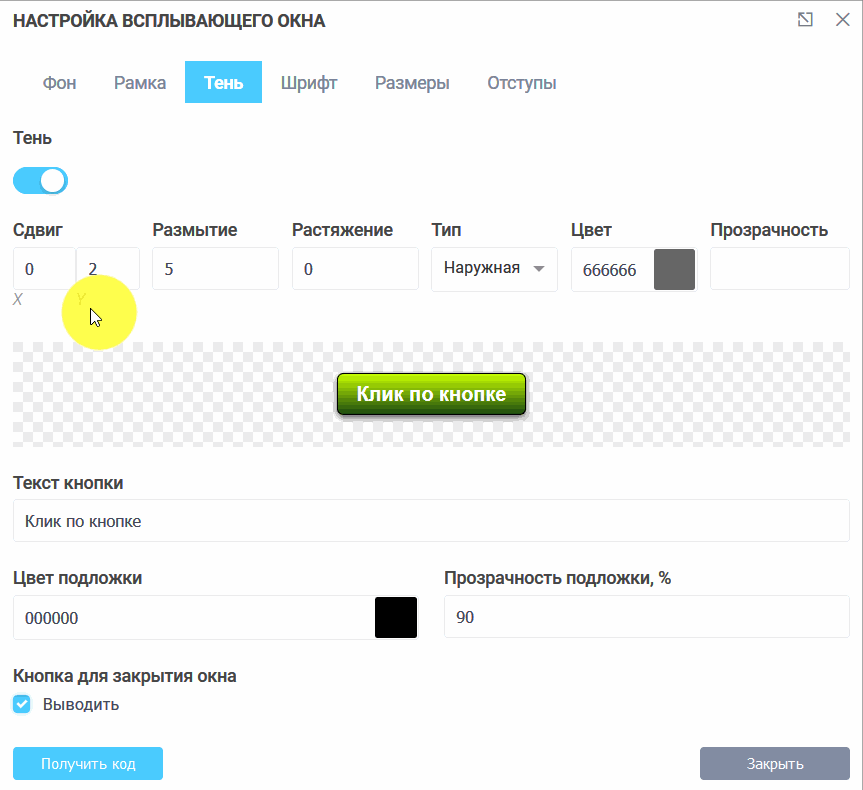
Task: Close the popup settings dialog with X
Action: coord(842,20)
